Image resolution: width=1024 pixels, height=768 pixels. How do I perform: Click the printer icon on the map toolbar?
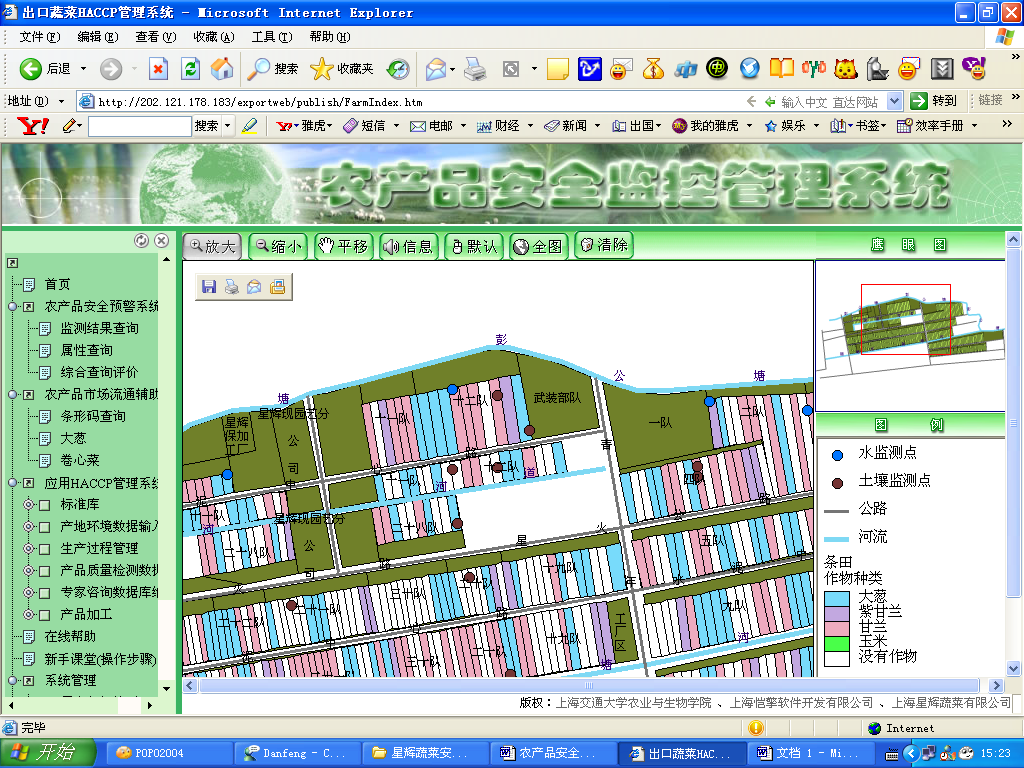click(231, 287)
